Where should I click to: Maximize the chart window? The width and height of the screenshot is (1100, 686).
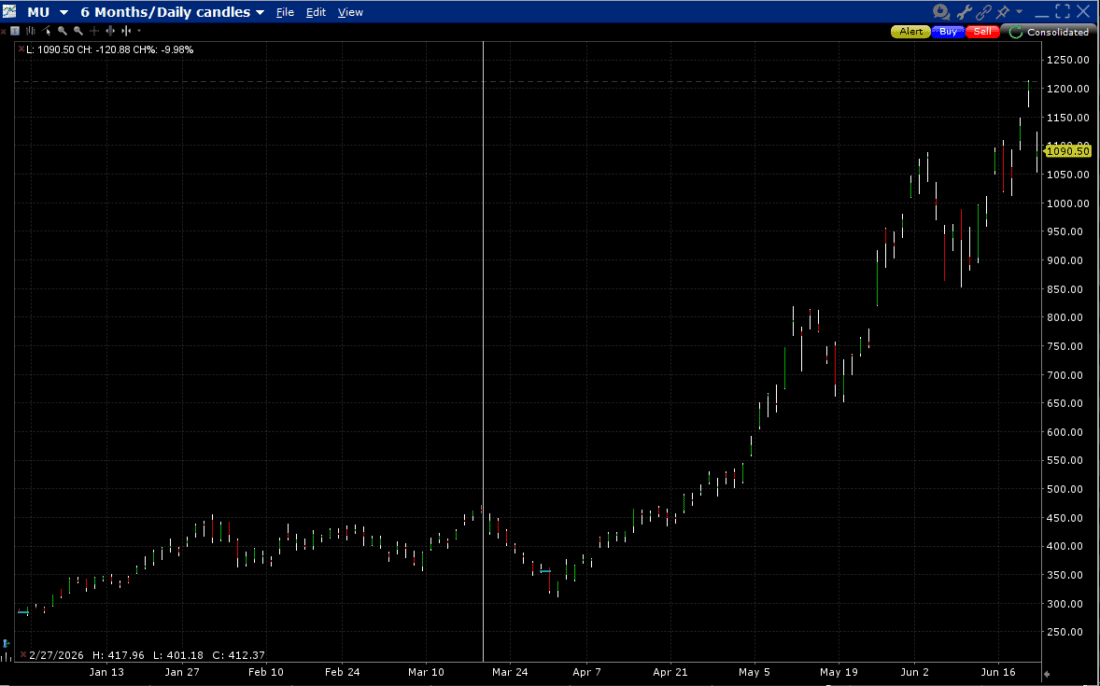click(1063, 11)
